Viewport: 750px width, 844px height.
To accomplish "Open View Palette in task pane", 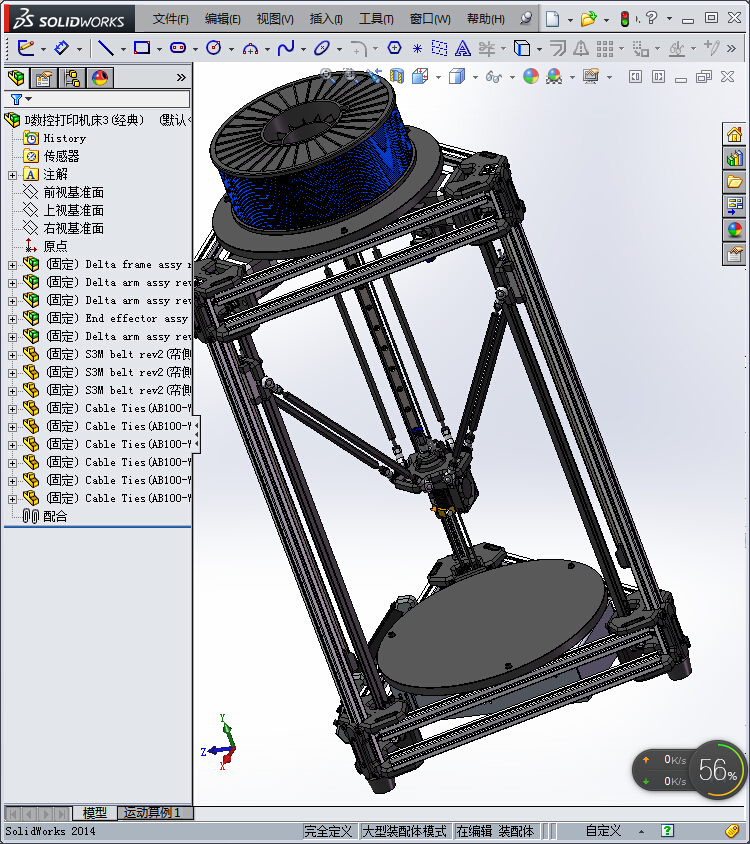I will [734, 206].
